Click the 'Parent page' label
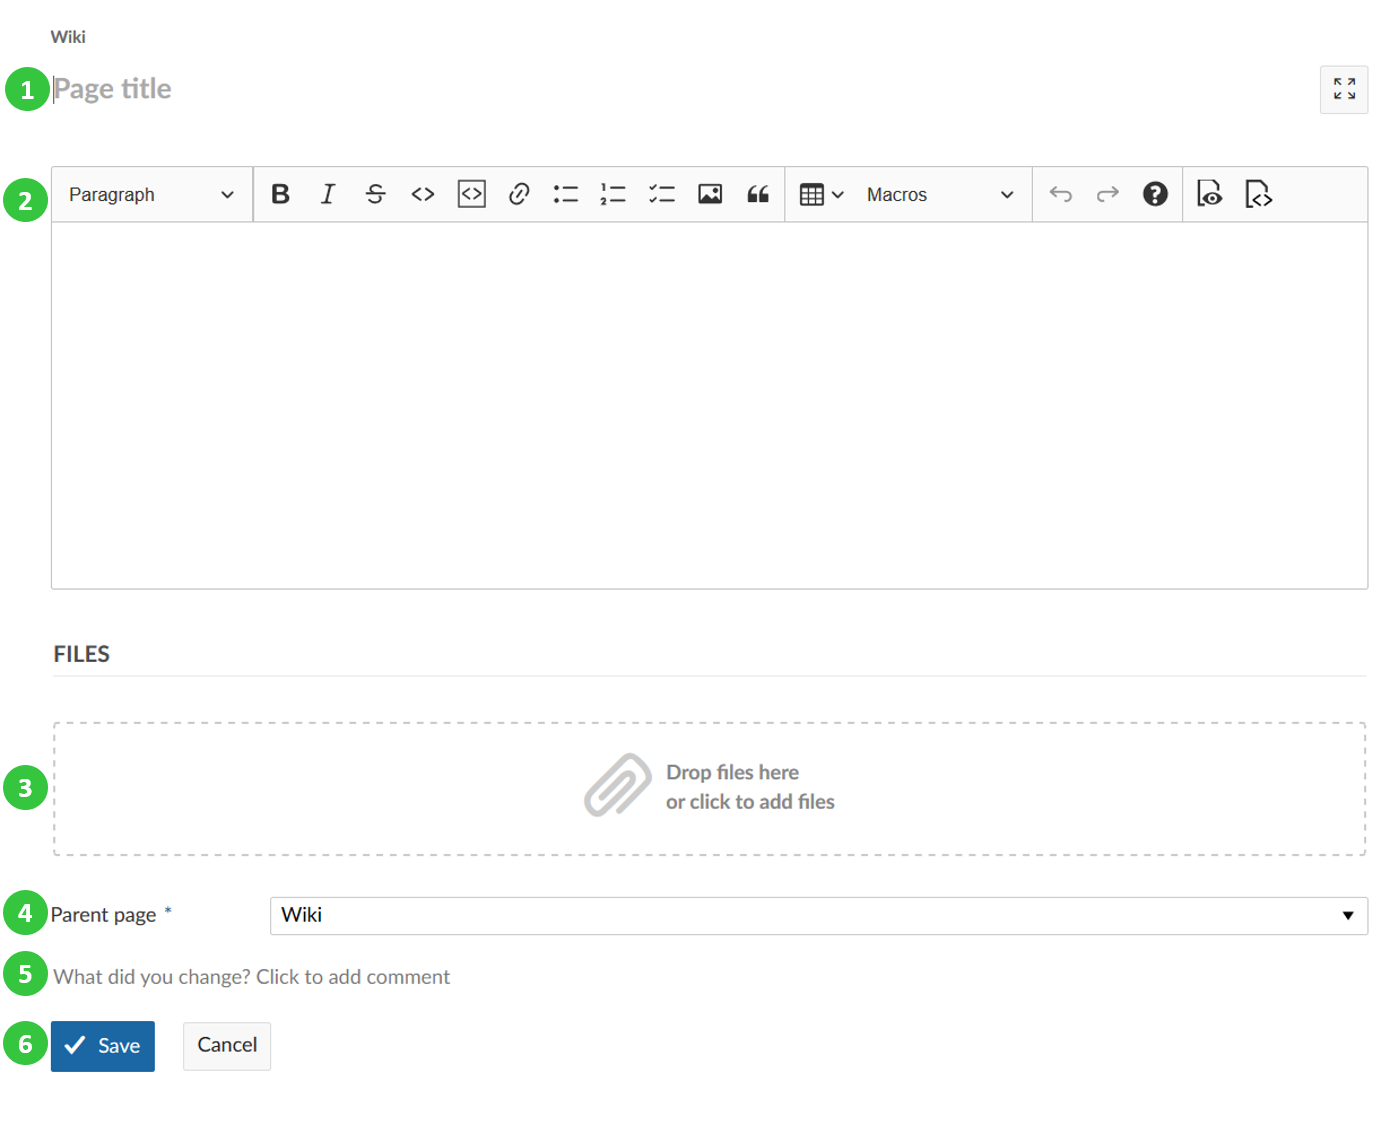The image size is (1390, 1125). coord(103,915)
